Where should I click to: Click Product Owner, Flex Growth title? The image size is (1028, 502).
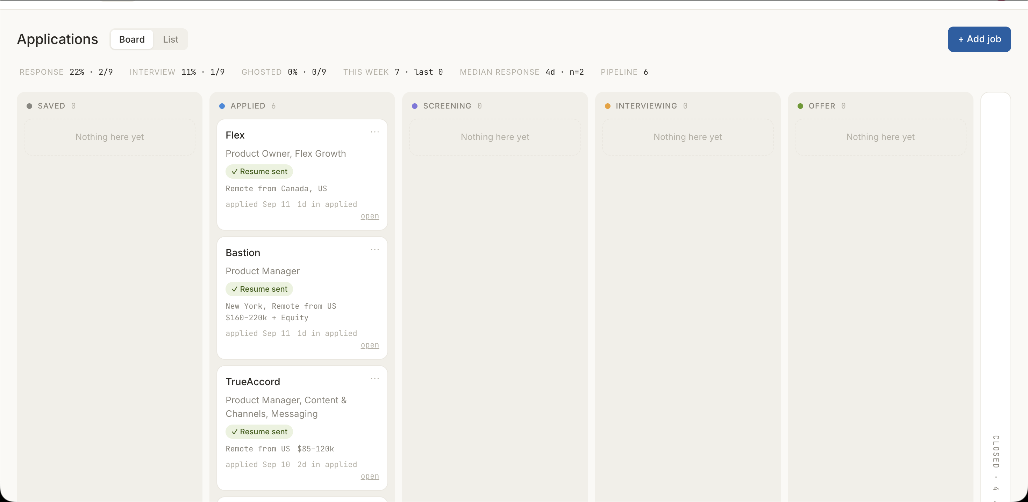point(286,153)
